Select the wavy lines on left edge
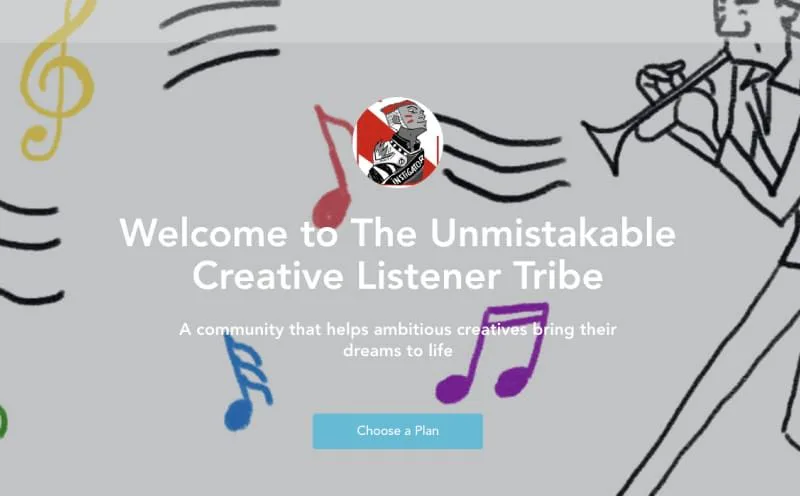 click(x=32, y=253)
